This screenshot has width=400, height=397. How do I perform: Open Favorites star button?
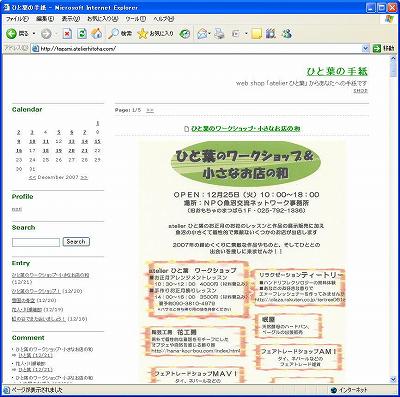pyautogui.click(x=156, y=33)
